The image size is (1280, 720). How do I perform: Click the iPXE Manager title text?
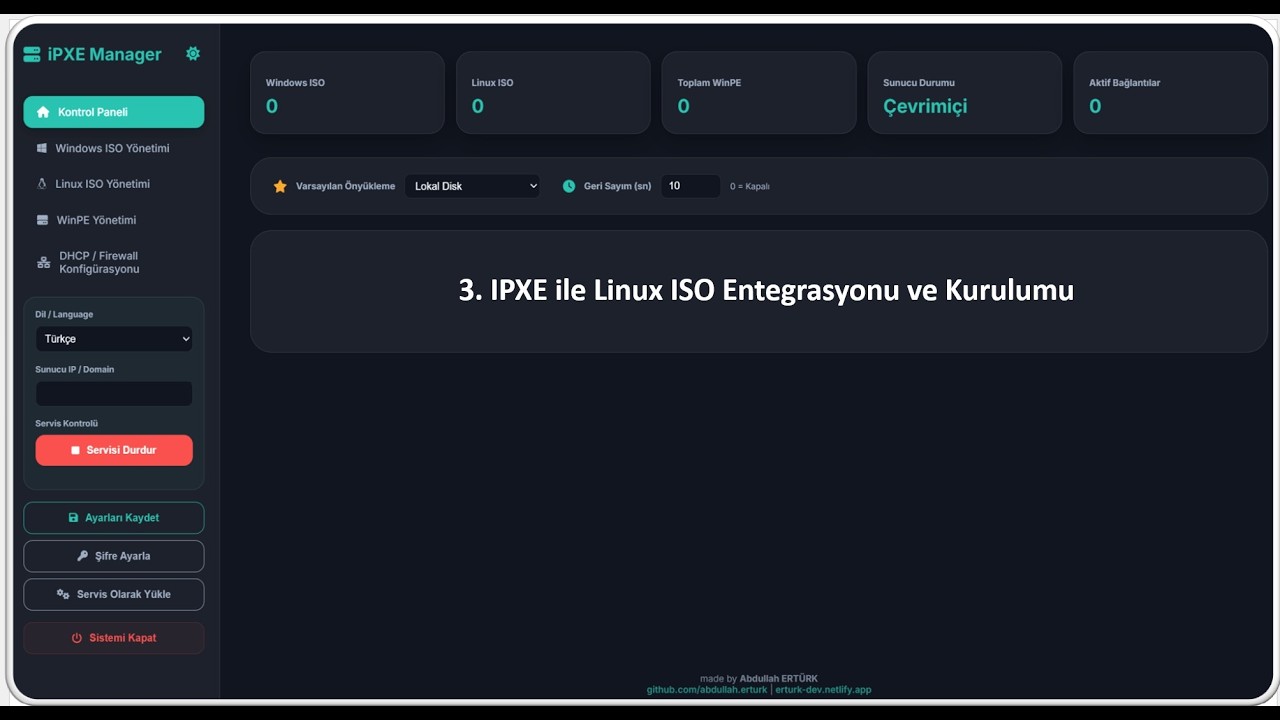click(x=105, y=55)
